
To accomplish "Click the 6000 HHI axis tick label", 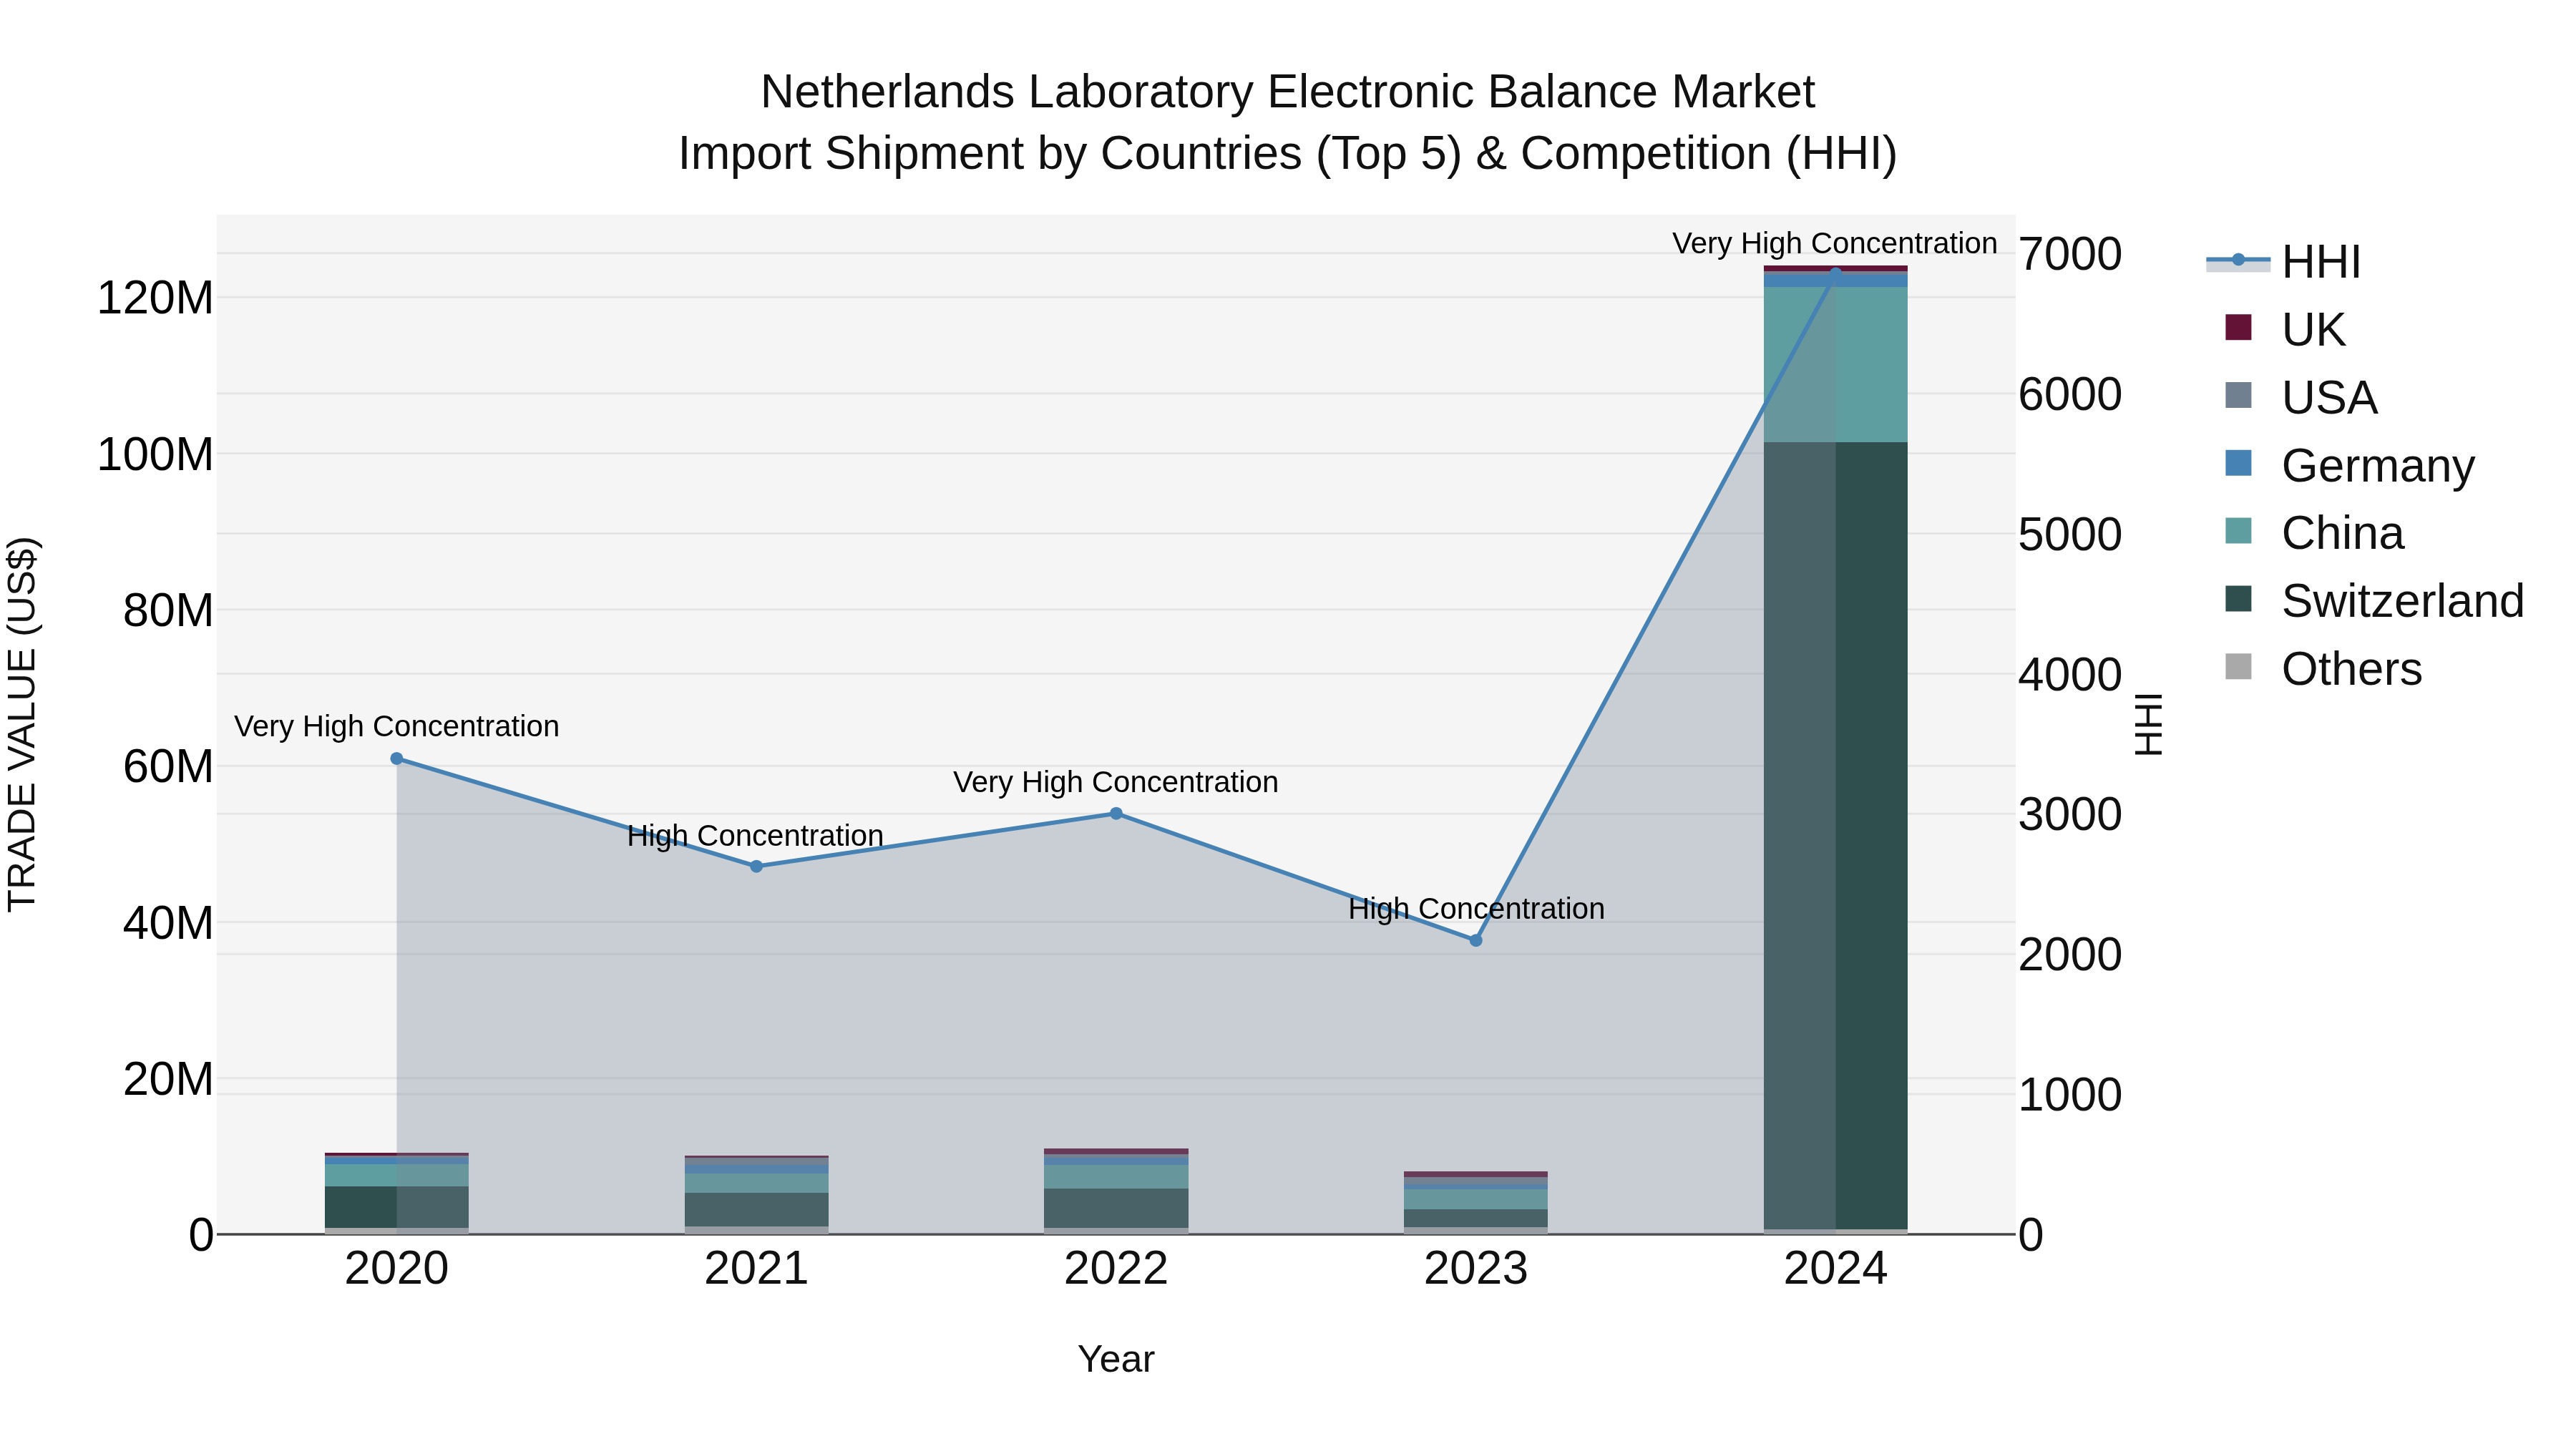I will click(2069, 394).
